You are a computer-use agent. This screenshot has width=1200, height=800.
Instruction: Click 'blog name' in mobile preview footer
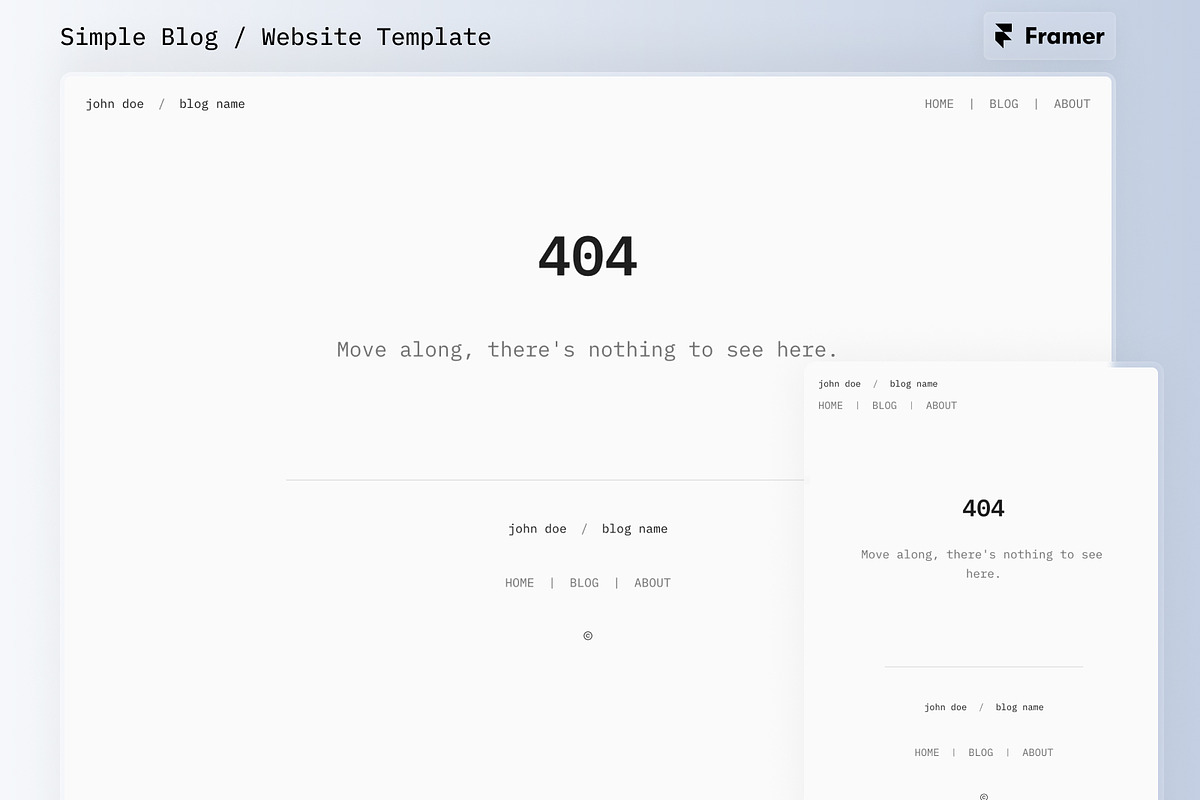pyautogui.click(x=1020, y=707)
